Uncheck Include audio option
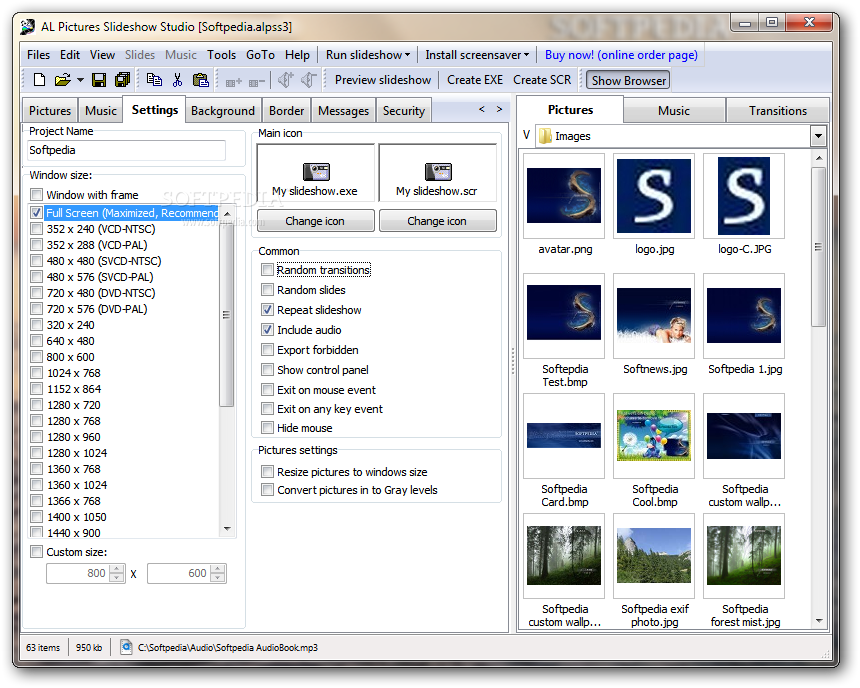860x688 pixels. coord(267,330)
